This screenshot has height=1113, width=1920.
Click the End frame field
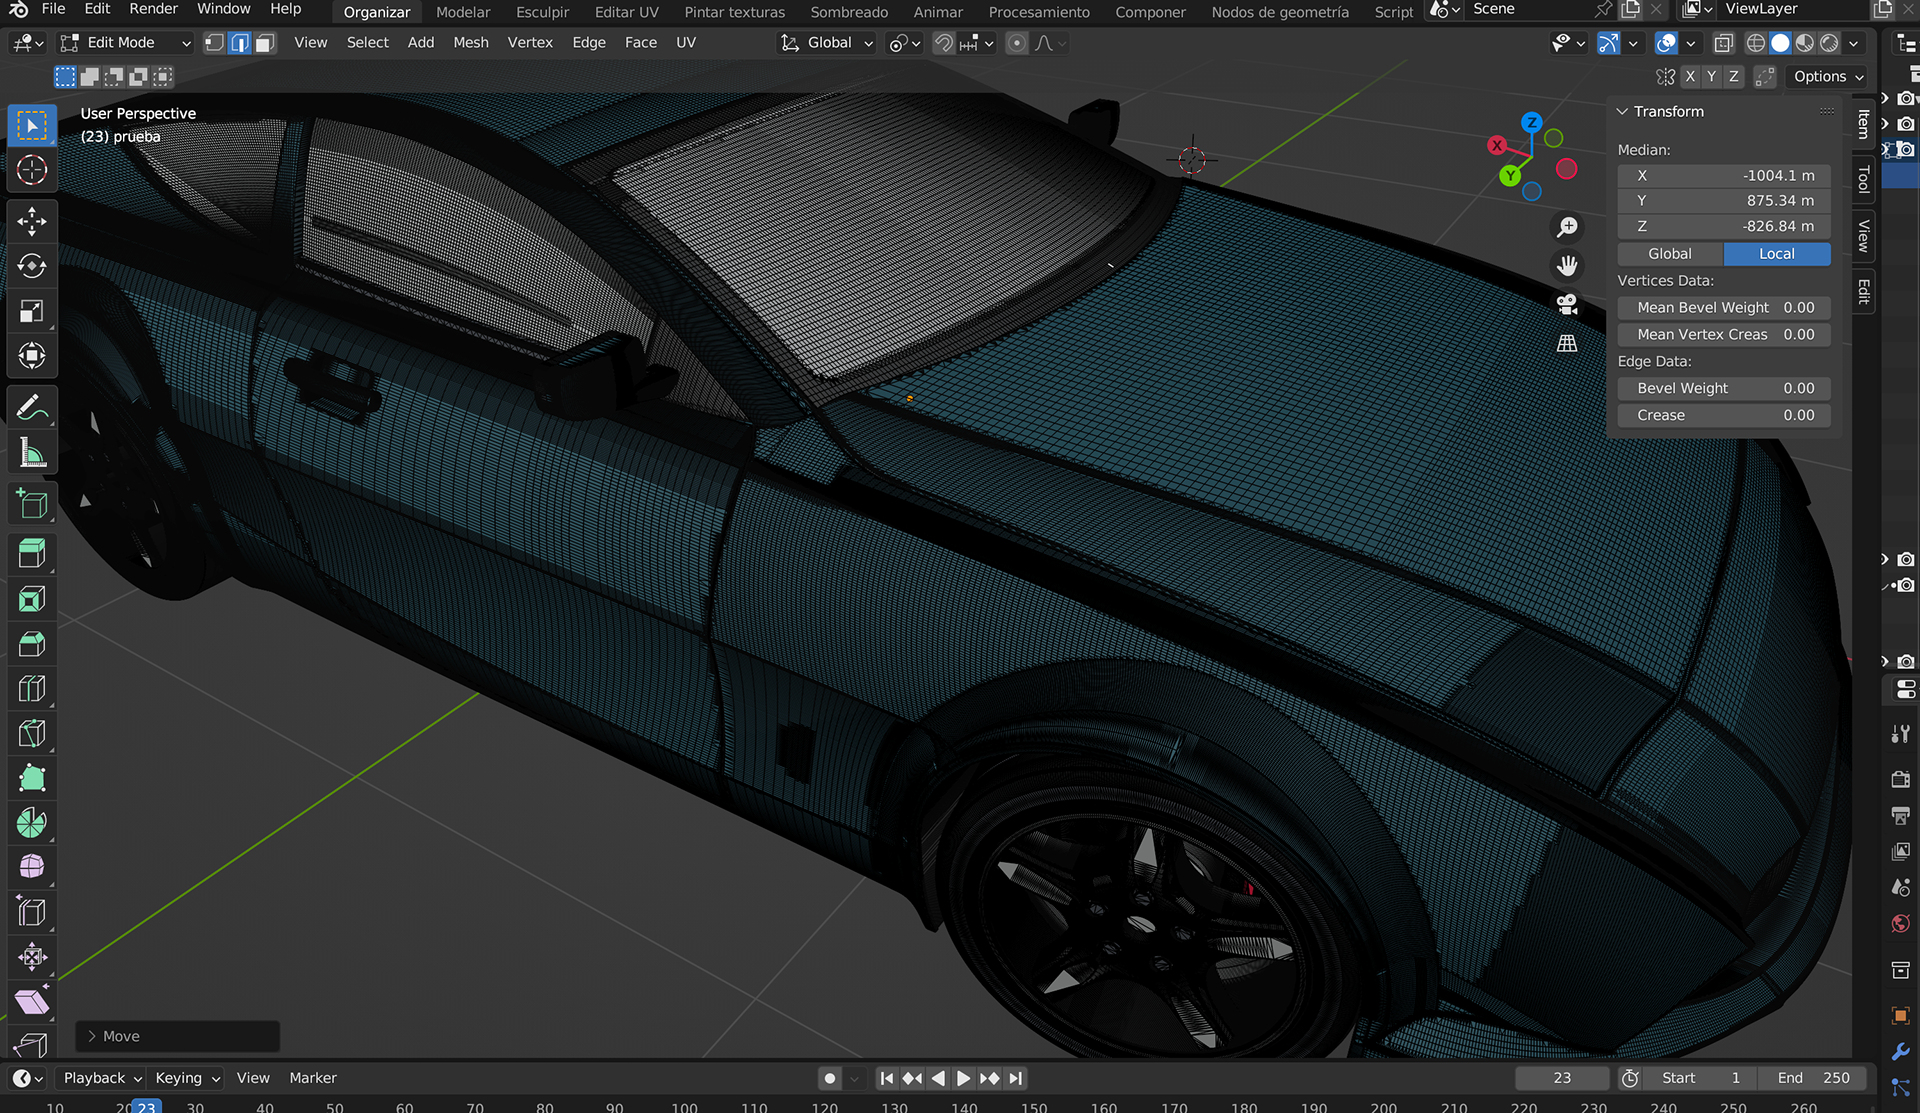(x=1813, y=1078)
